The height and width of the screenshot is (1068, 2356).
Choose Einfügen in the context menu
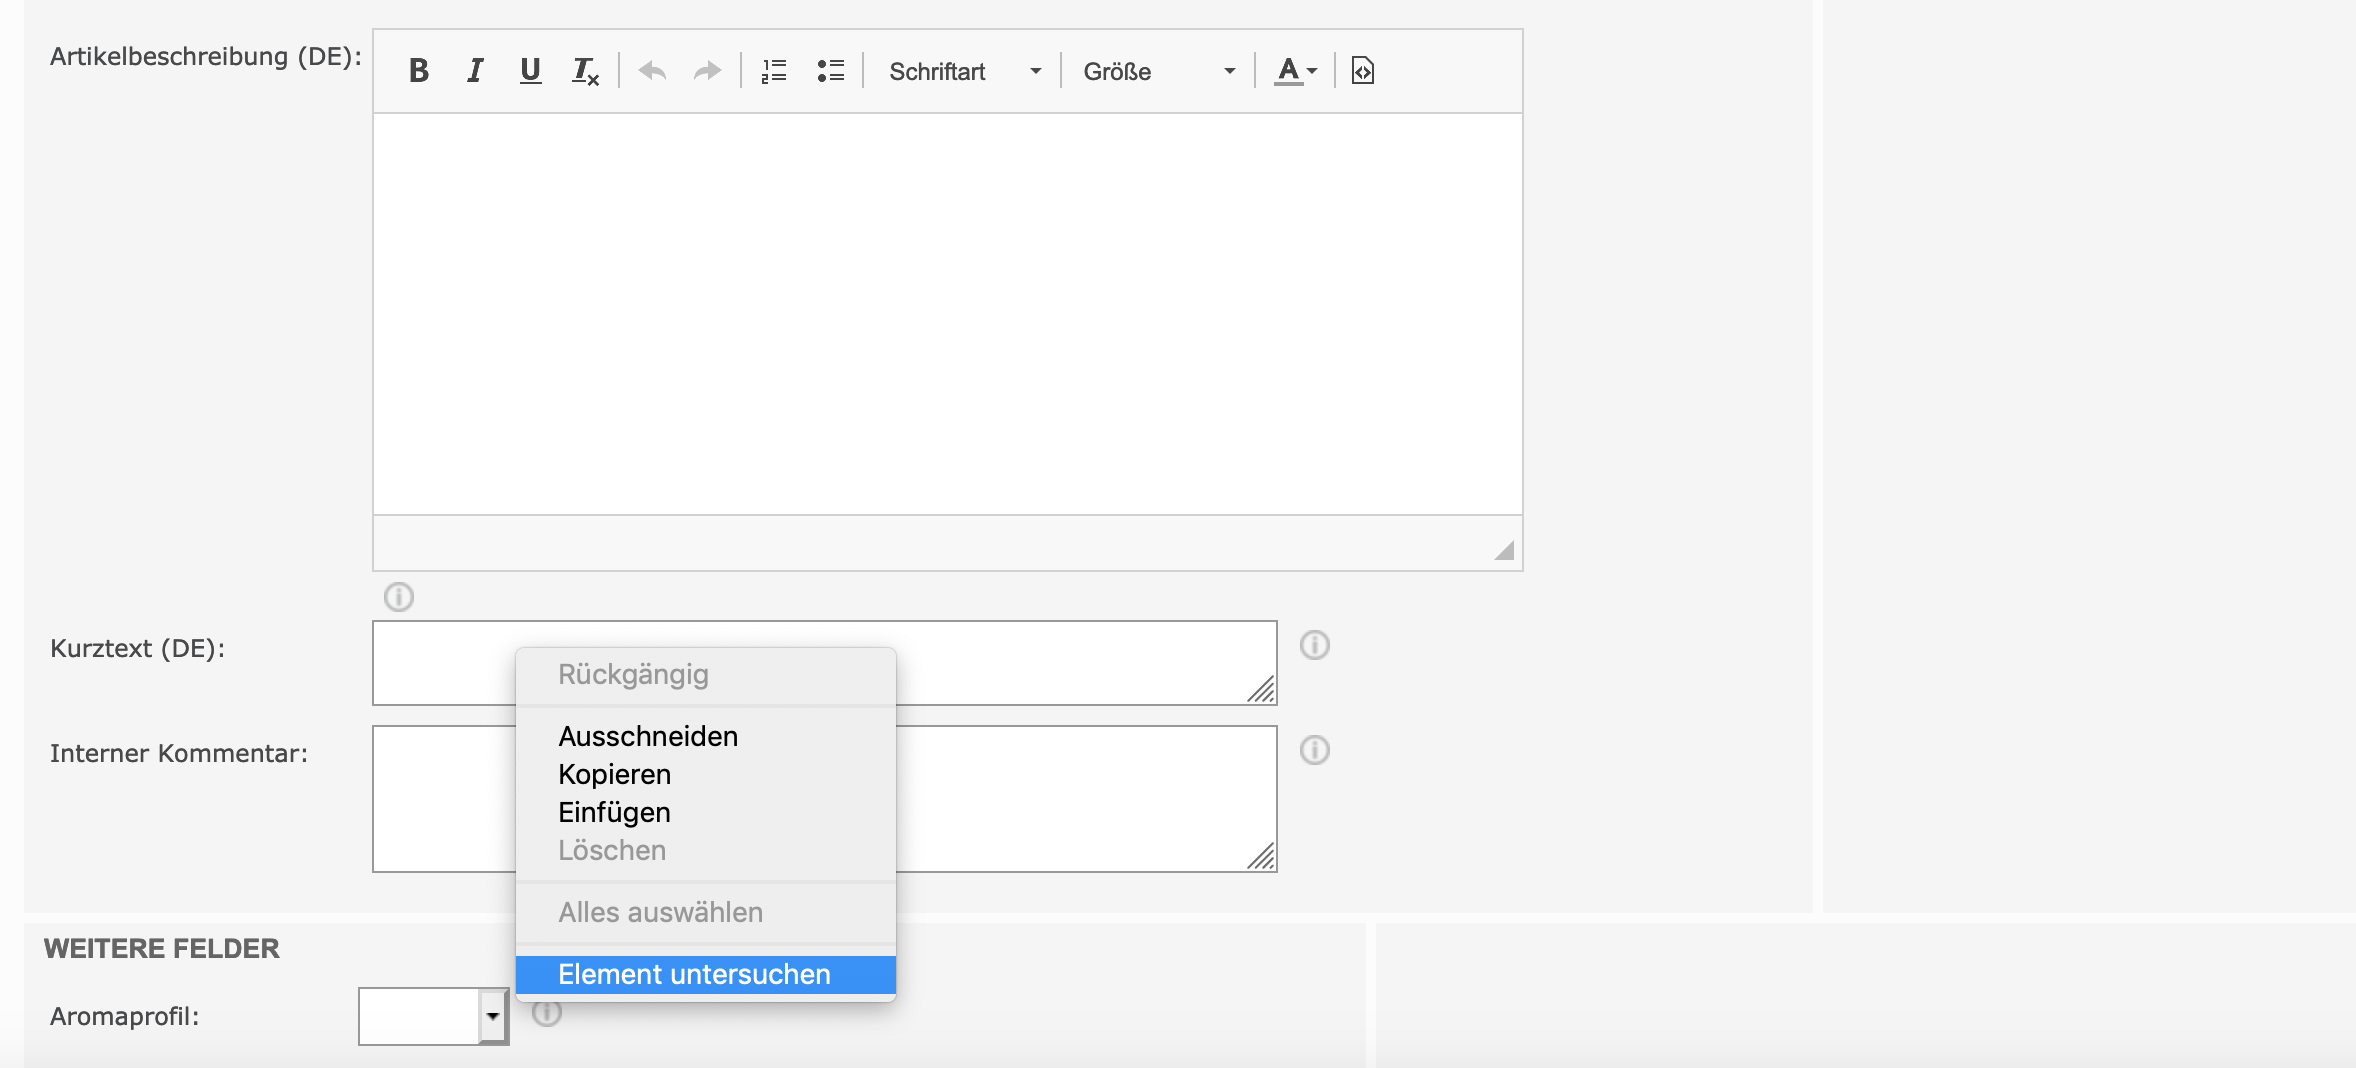point(614,812)
